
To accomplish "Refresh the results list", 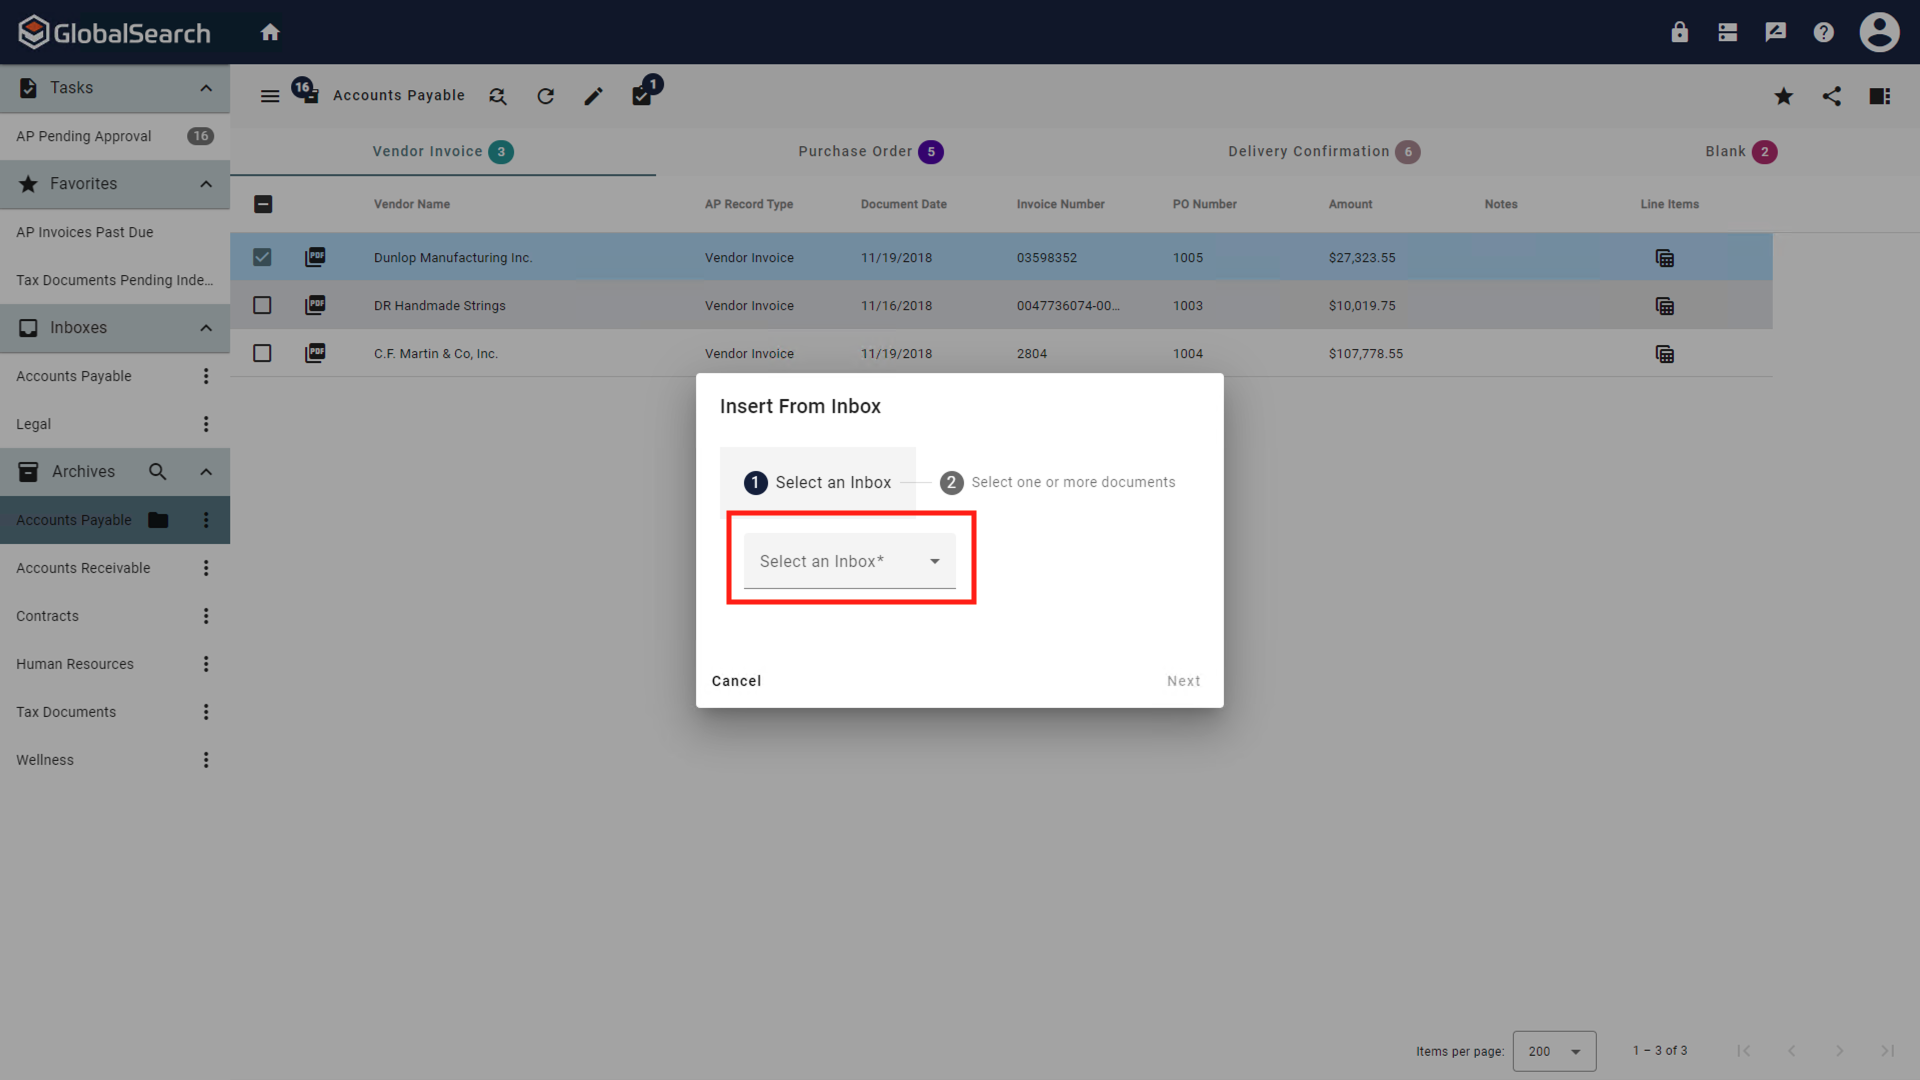I will coord(545,96).
